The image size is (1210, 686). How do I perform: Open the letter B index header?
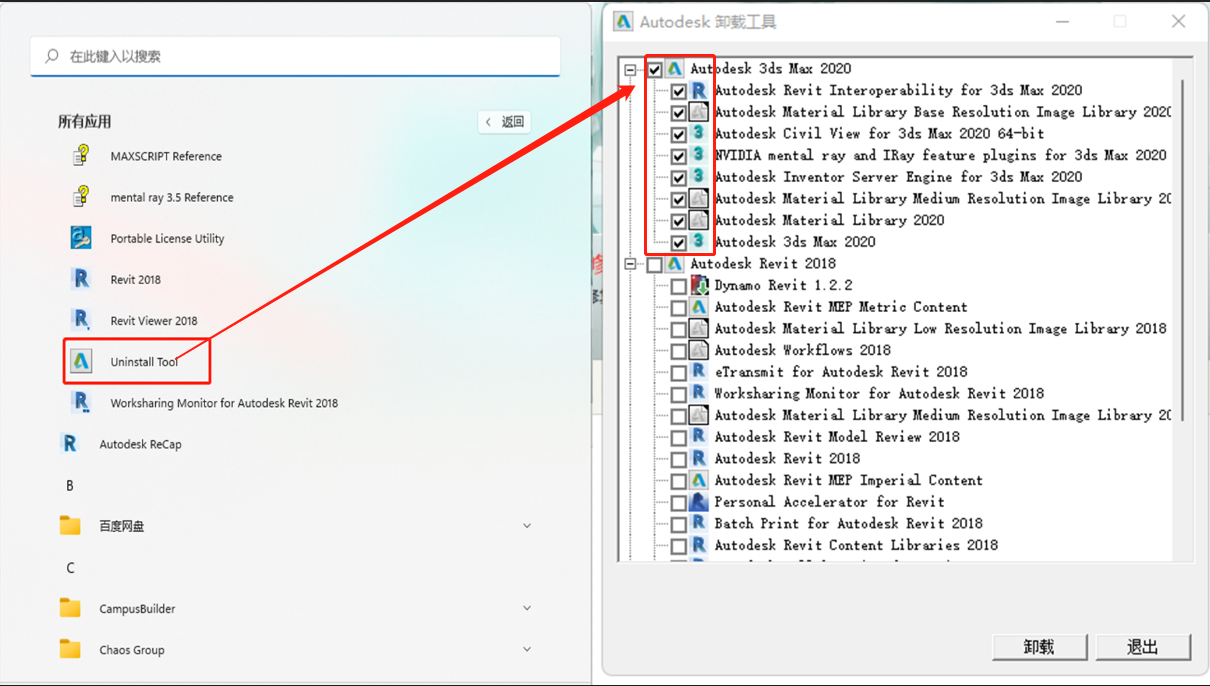tap(70, 485)
